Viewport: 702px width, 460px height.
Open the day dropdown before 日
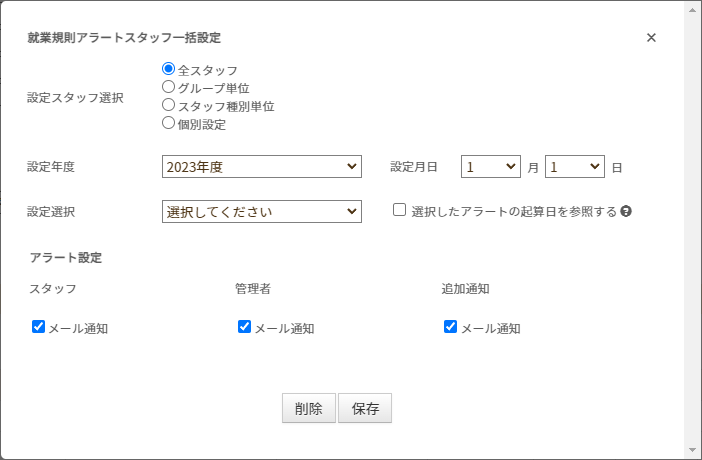[x=575, y=167]
